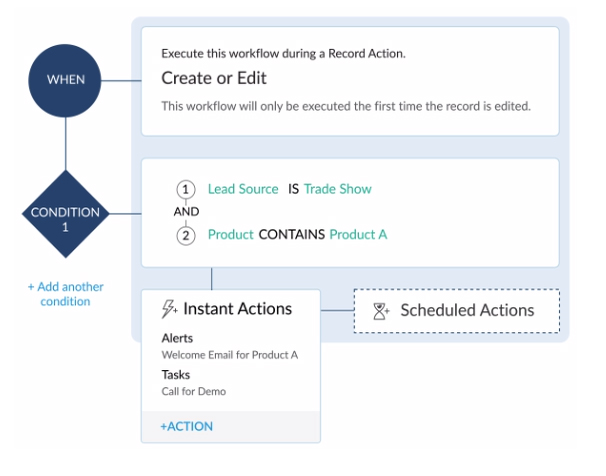Click the Instant Actions heading
Image resolution: width=606 pixels, height=476 pixels.
[237, 309]
